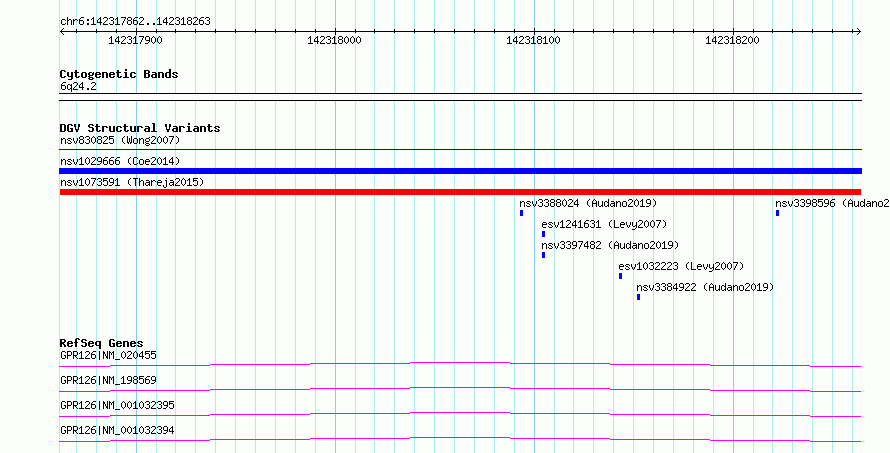The image size is (890, 453).
Task: Click the right arrowhead of the ruler
Action: point(858,31)
